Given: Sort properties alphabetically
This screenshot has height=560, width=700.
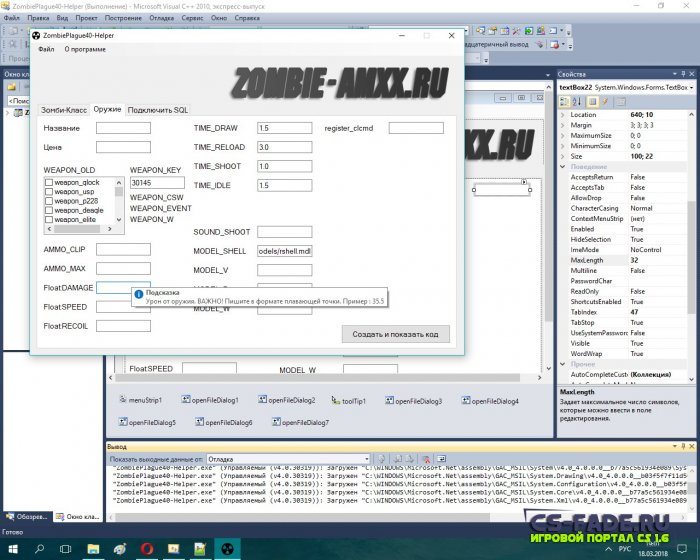Looking at the screenshot, I should (x=577, y=102).
